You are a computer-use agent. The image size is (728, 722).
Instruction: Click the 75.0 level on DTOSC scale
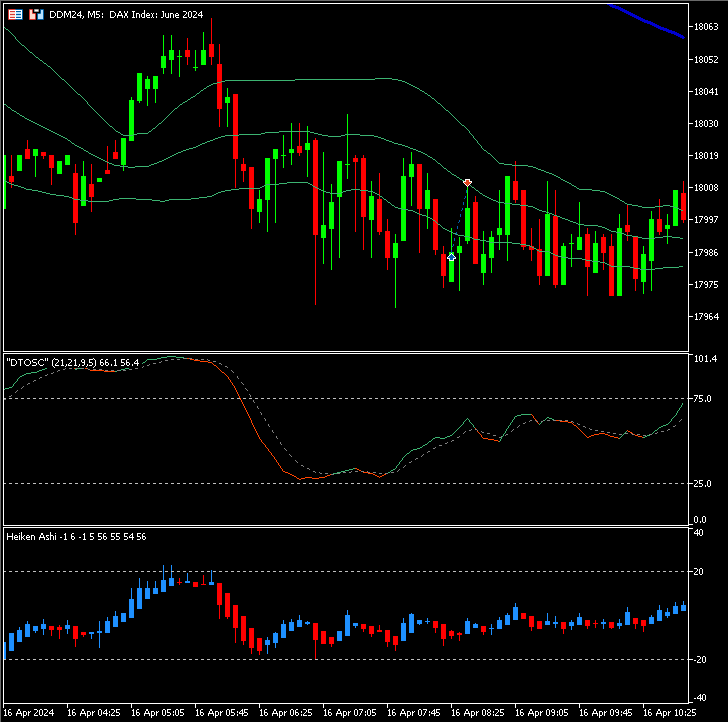[702, 398]
